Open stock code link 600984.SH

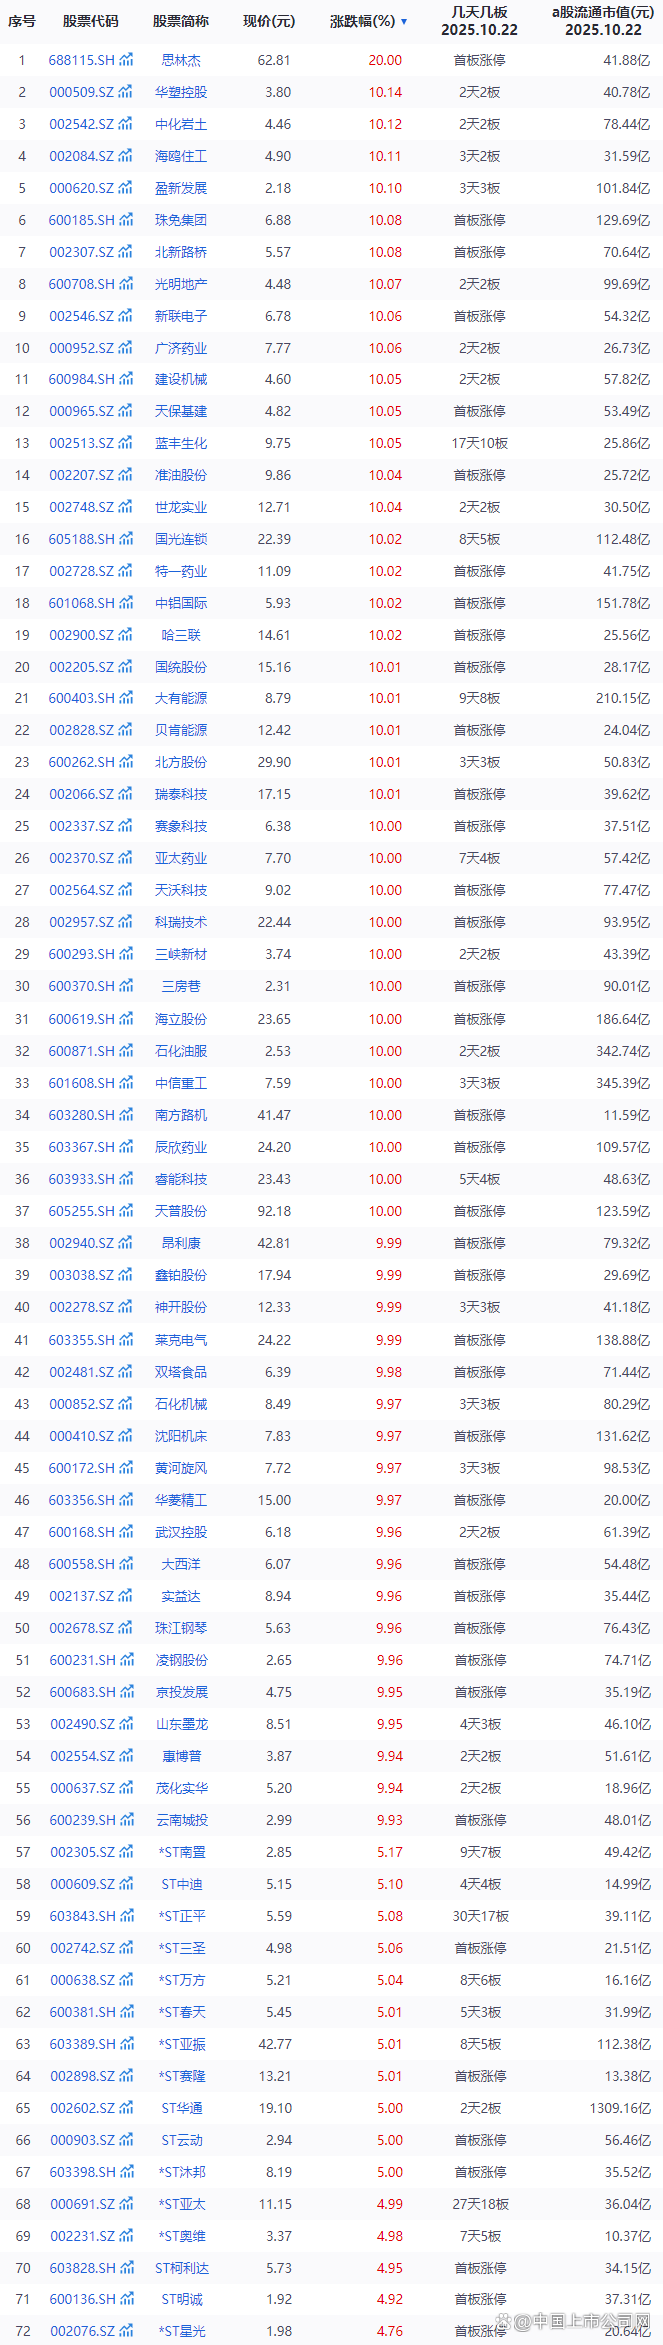point(82,379)
